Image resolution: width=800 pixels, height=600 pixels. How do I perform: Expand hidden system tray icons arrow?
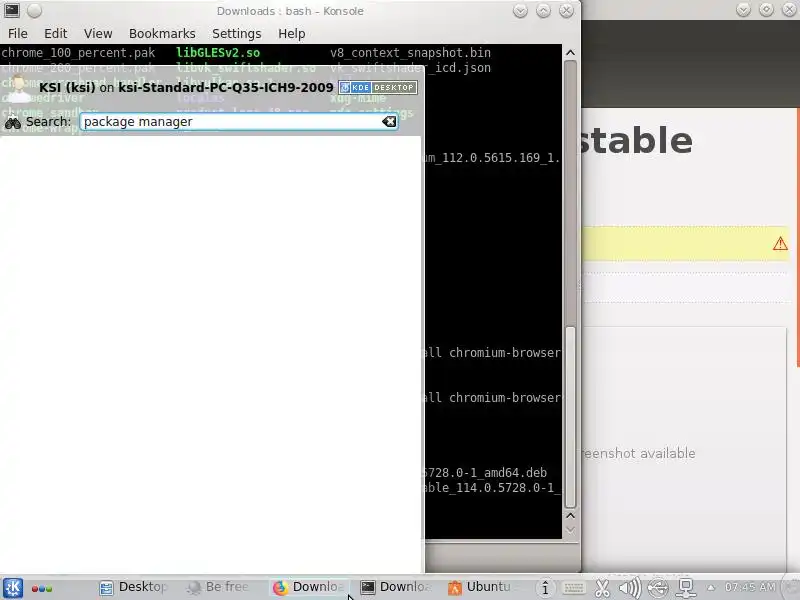[711, 588]
